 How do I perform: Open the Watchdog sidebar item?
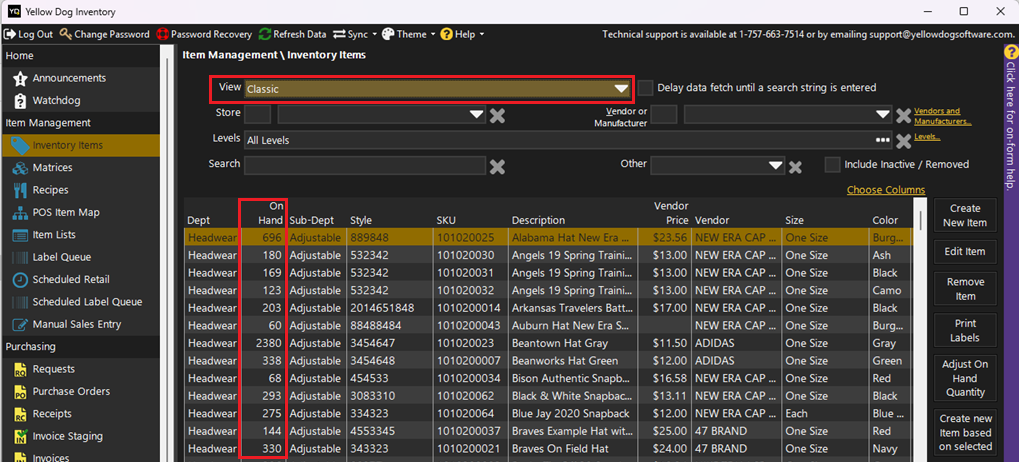click(x=56, y=100)
